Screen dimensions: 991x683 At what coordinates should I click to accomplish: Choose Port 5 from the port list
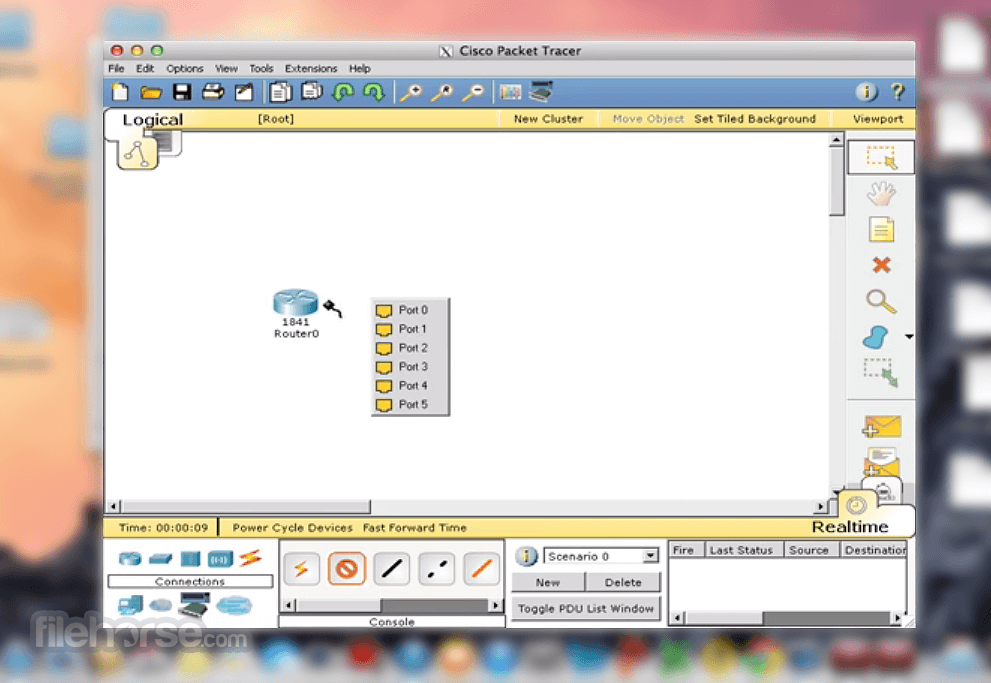click(x=411, y=404)
